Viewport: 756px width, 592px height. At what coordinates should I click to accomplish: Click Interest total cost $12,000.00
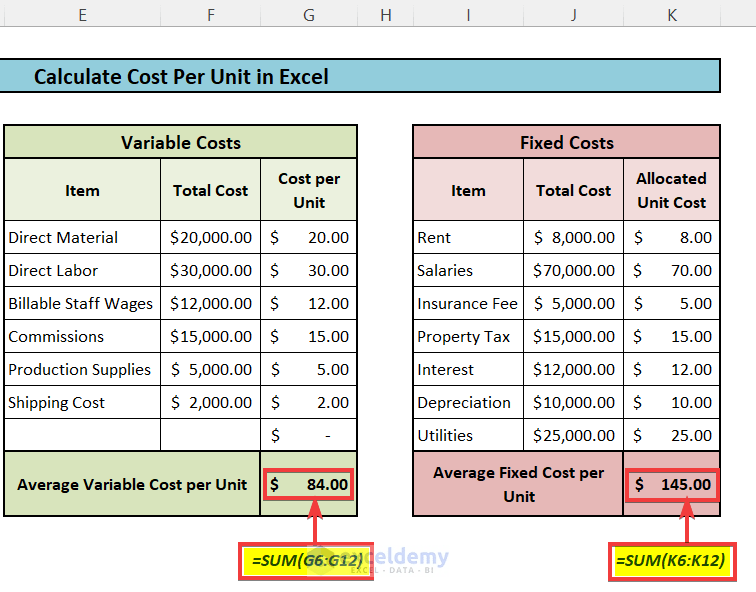point(573,369)
